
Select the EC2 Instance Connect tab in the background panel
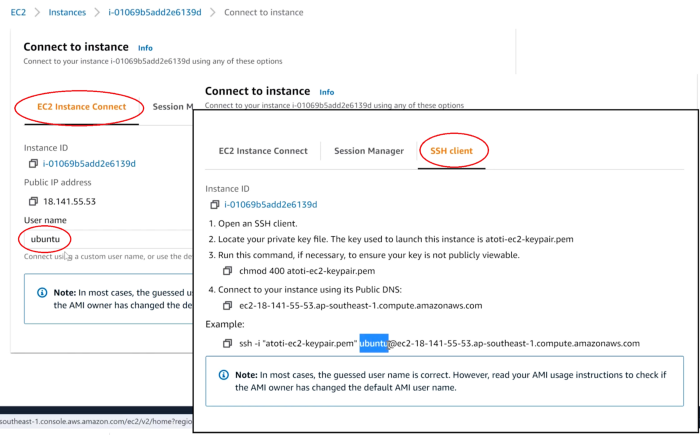[82, 107]
